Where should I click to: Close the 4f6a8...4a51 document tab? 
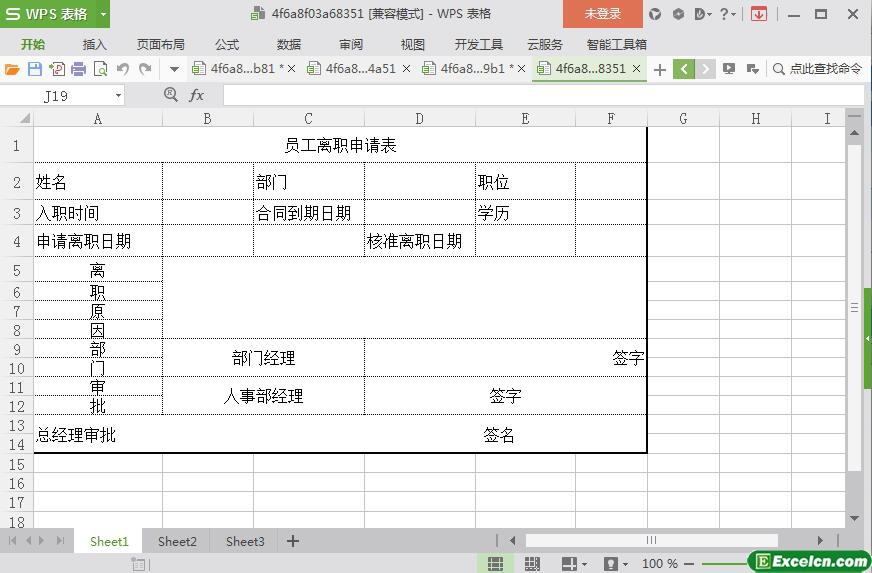pyautogui.click(x=407, y=69)
